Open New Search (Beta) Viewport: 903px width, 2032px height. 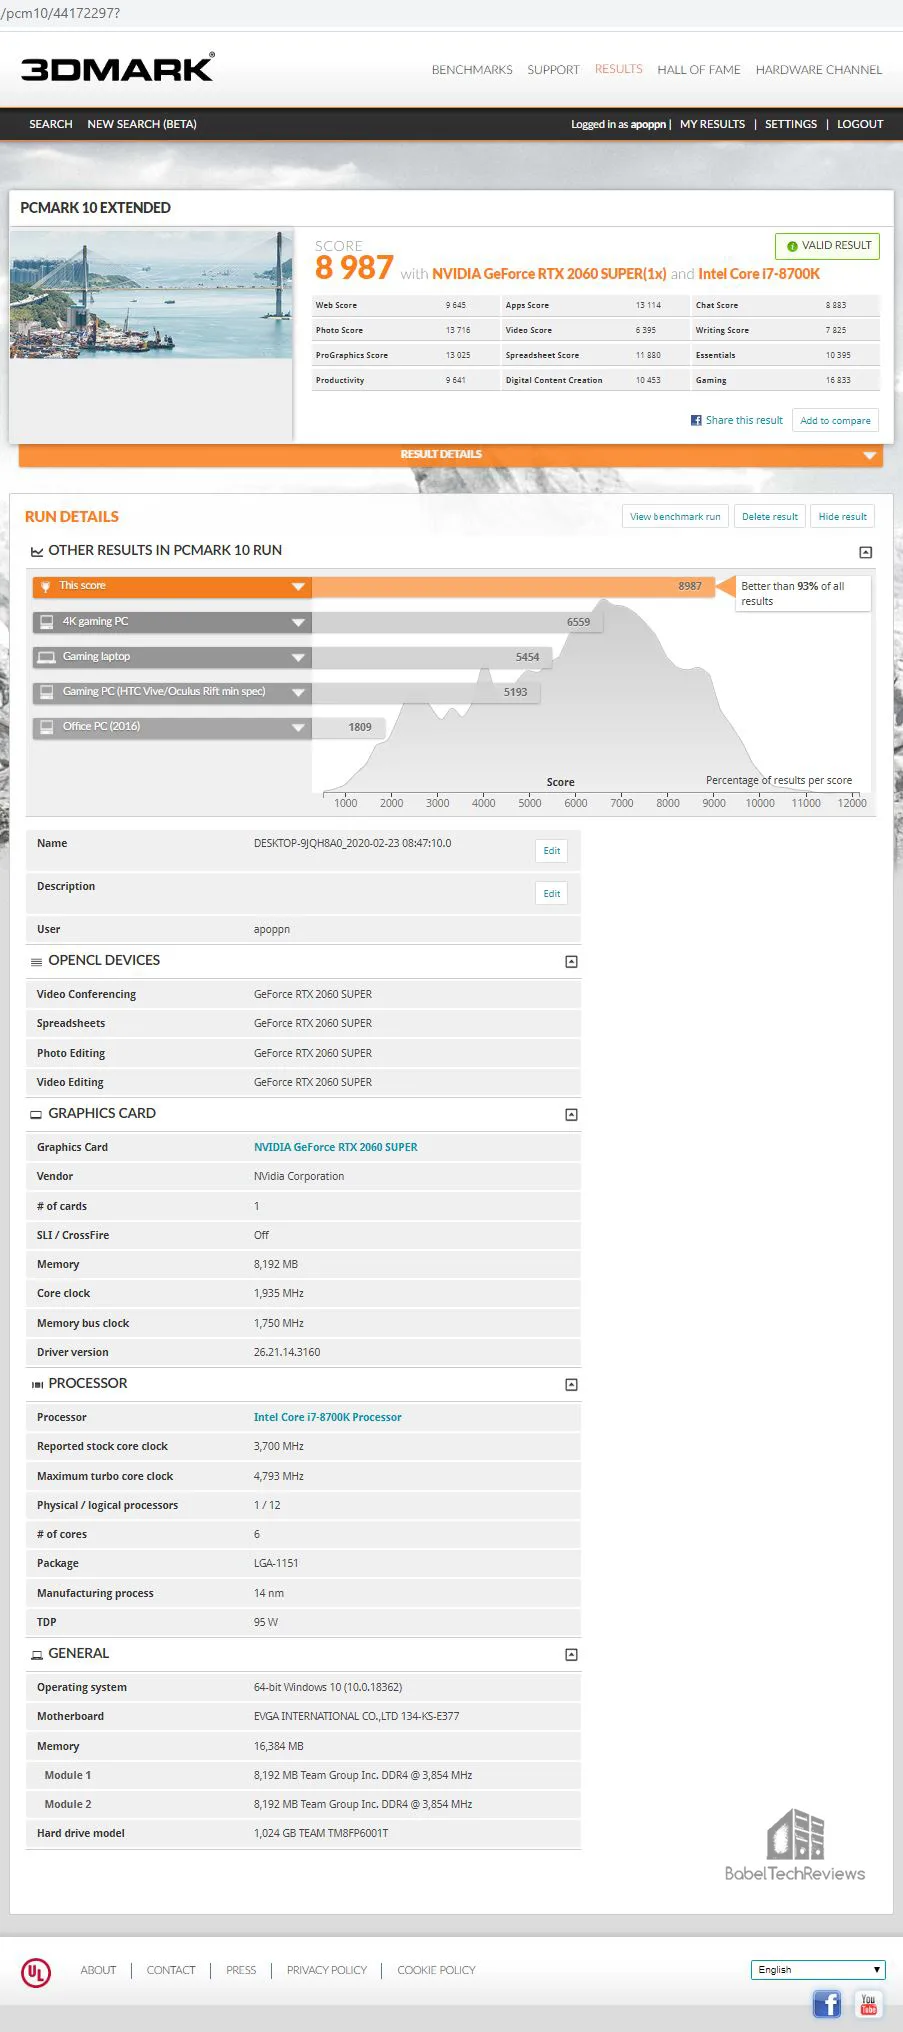click(142, 124)
